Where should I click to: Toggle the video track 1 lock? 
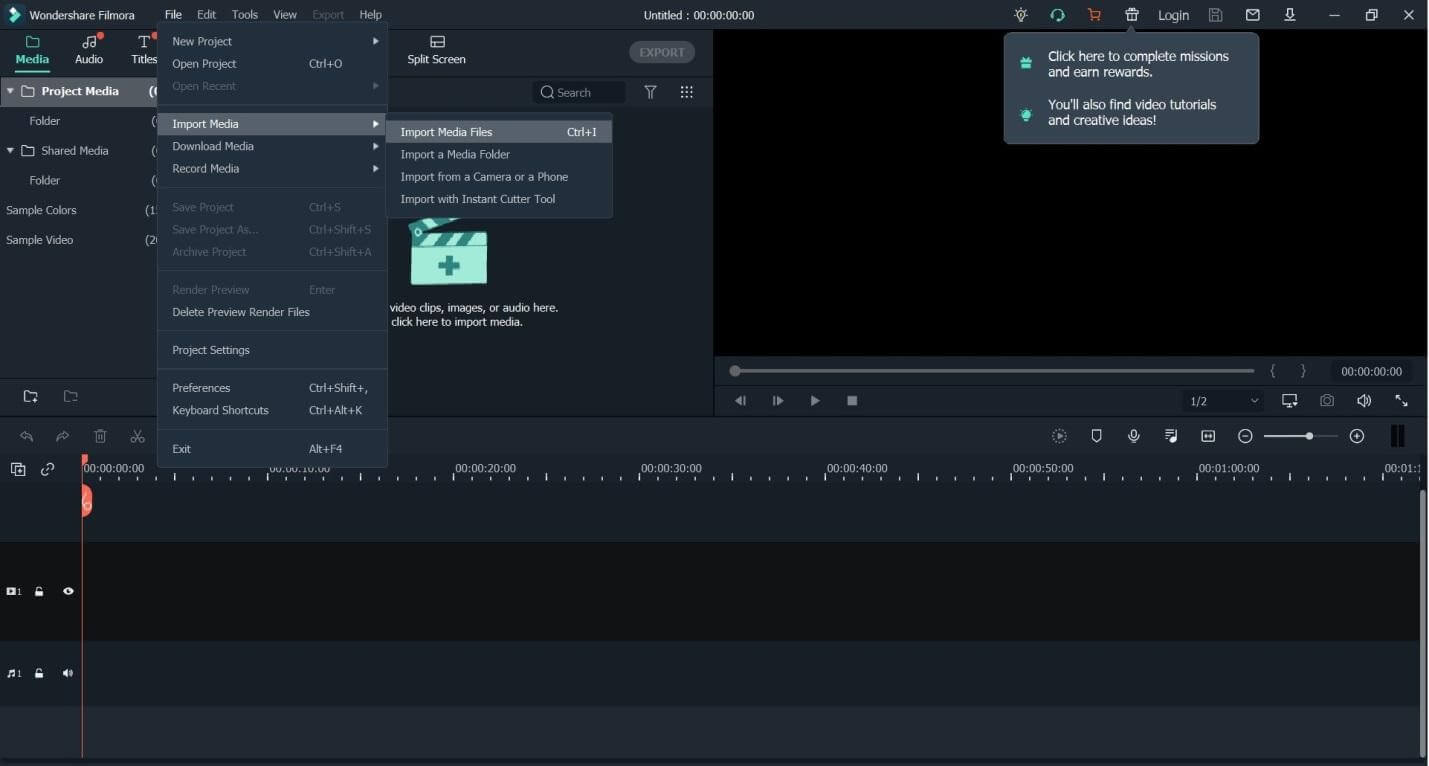click(x=39, y=592)
